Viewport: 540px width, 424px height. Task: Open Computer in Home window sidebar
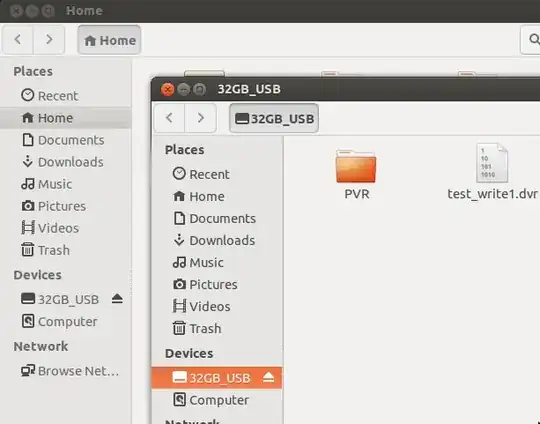[65, 321]
